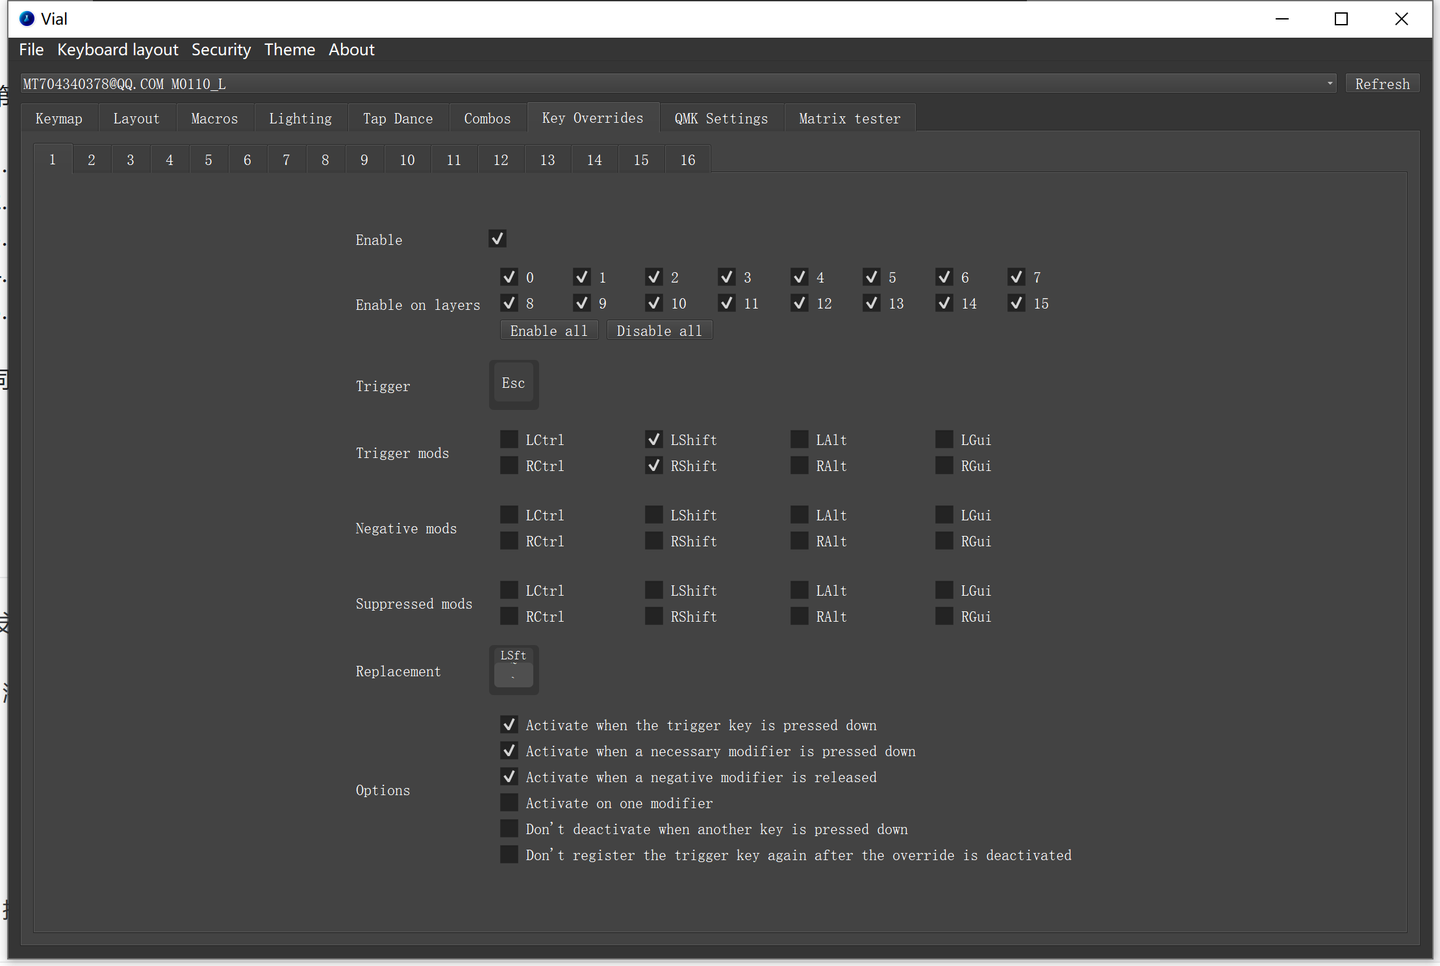
Task: Check RGui under Suppressed mods
Action: tap(944, 616)
